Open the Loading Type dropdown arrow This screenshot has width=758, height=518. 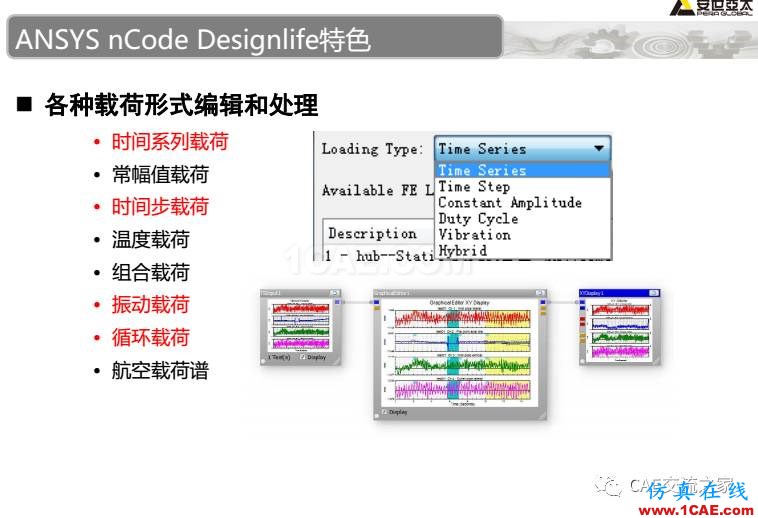click(x=598, y=149)
